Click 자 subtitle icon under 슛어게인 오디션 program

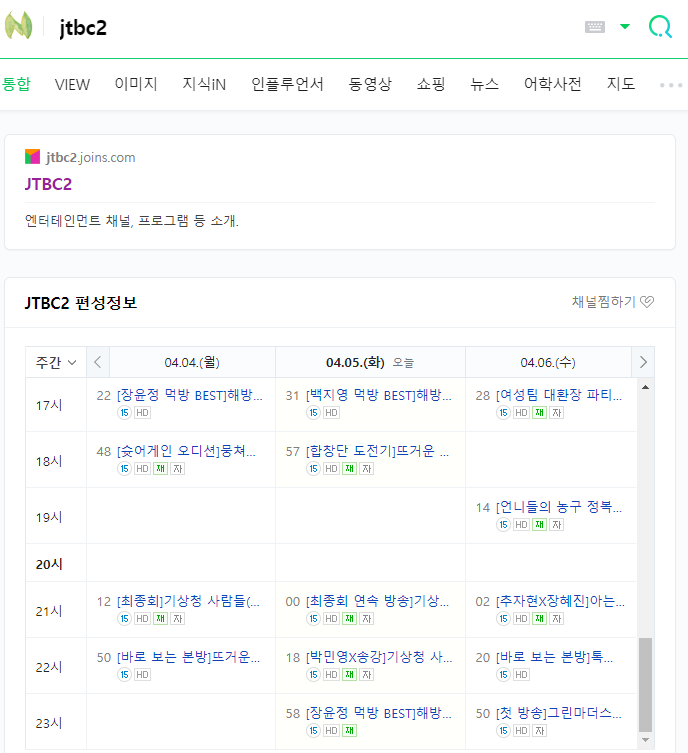tap(178, 469)
